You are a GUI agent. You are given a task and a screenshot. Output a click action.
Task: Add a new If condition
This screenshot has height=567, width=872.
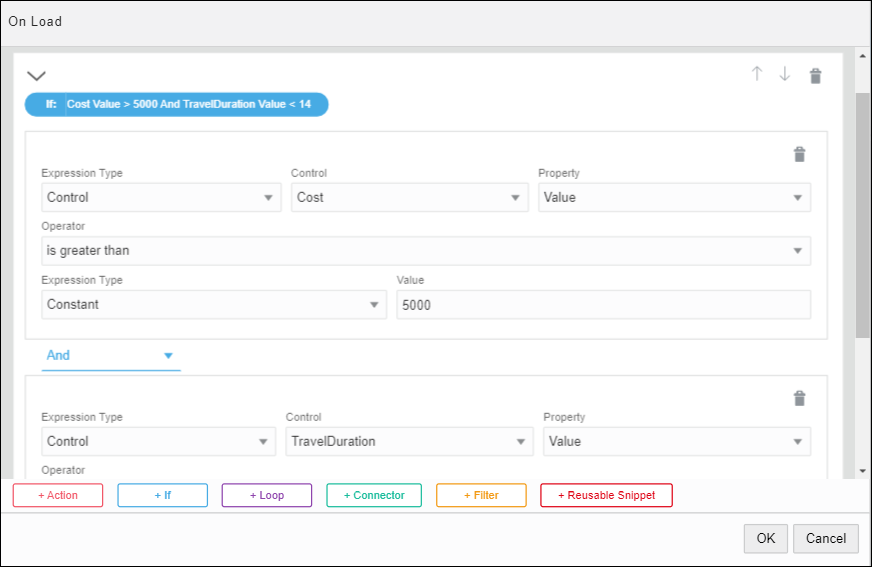tap(162, 495)
